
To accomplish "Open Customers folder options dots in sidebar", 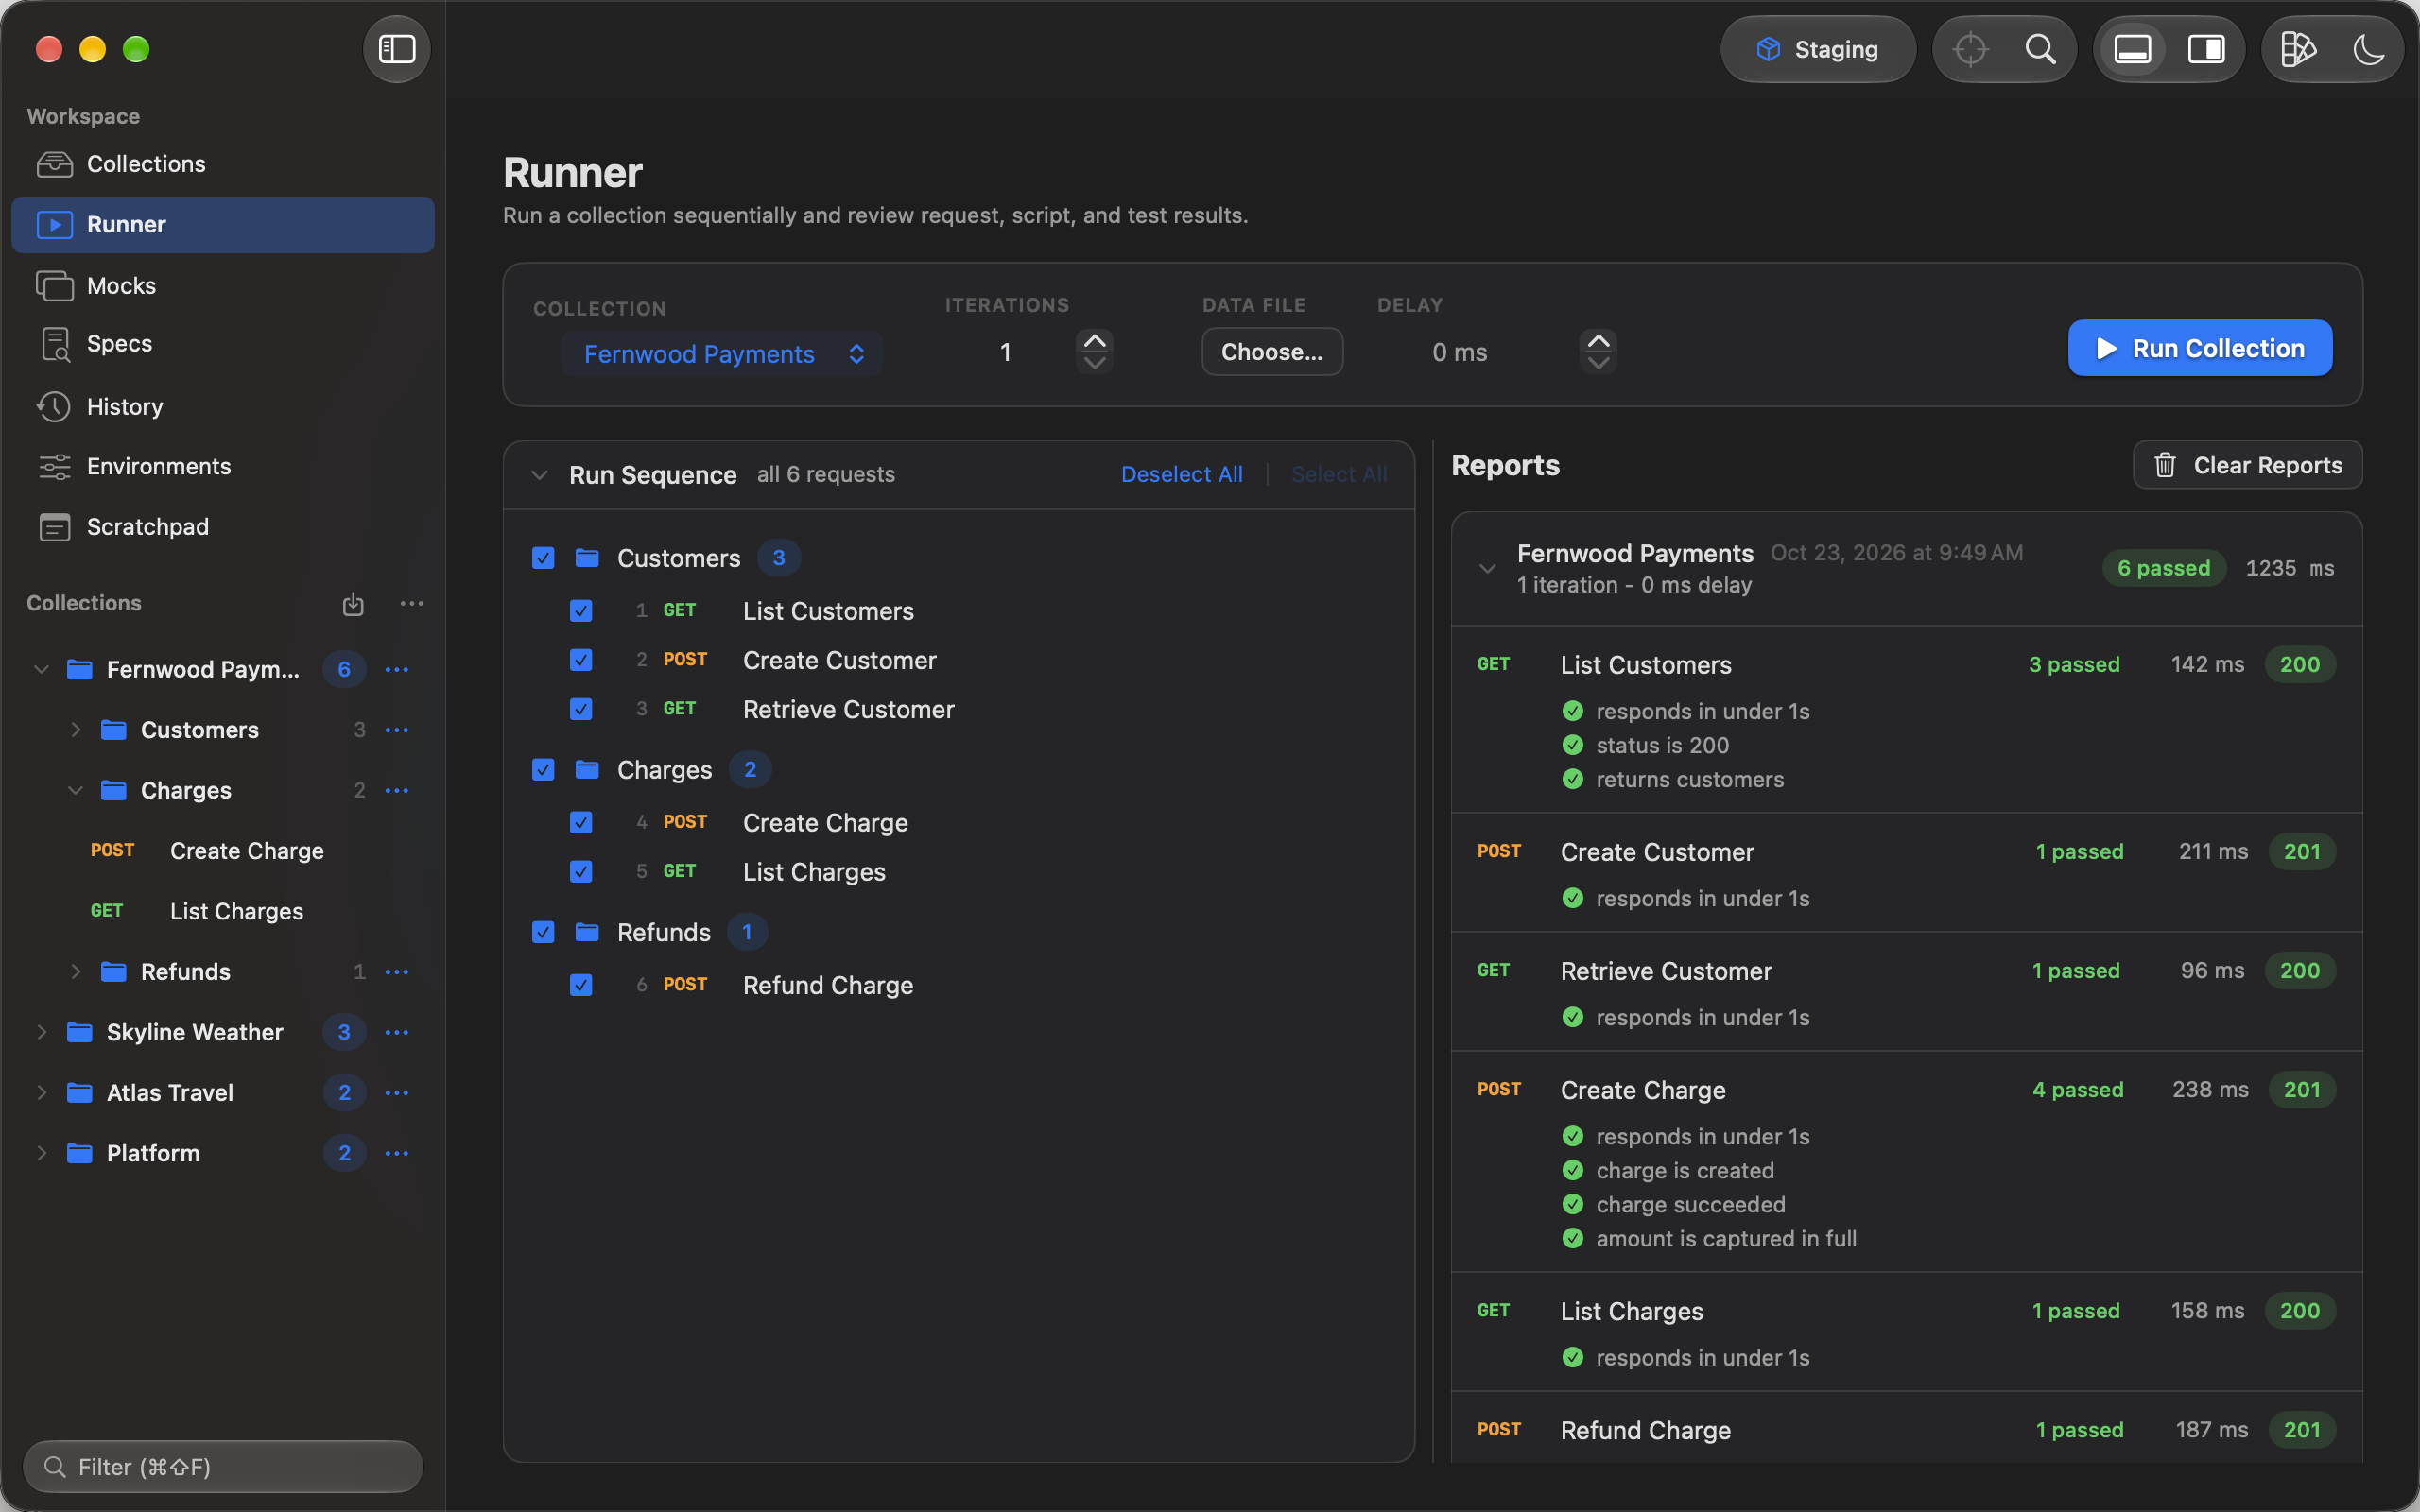I will [x=397, y=730].
